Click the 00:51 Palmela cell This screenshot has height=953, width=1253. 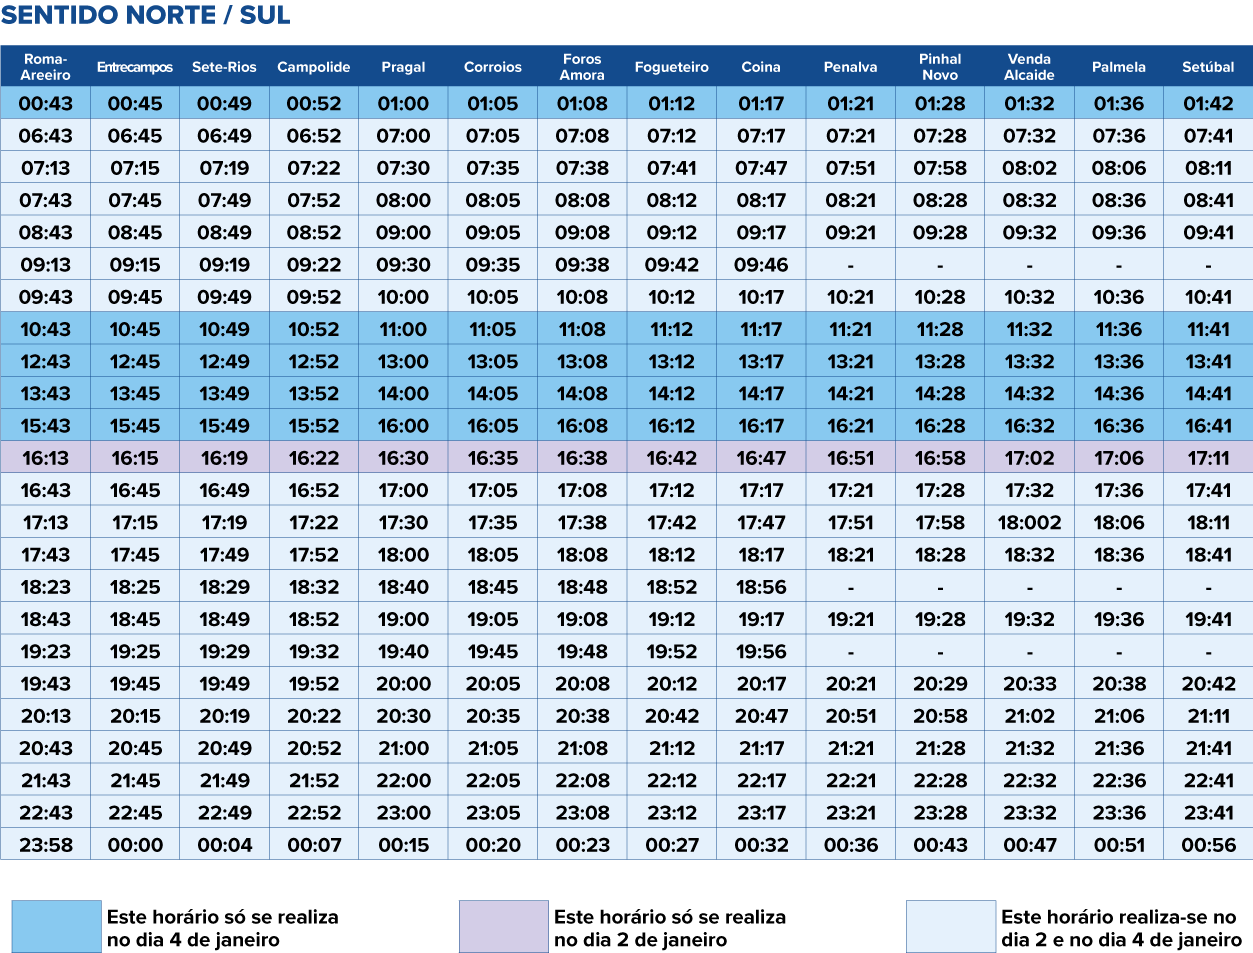pos(1119,845)
